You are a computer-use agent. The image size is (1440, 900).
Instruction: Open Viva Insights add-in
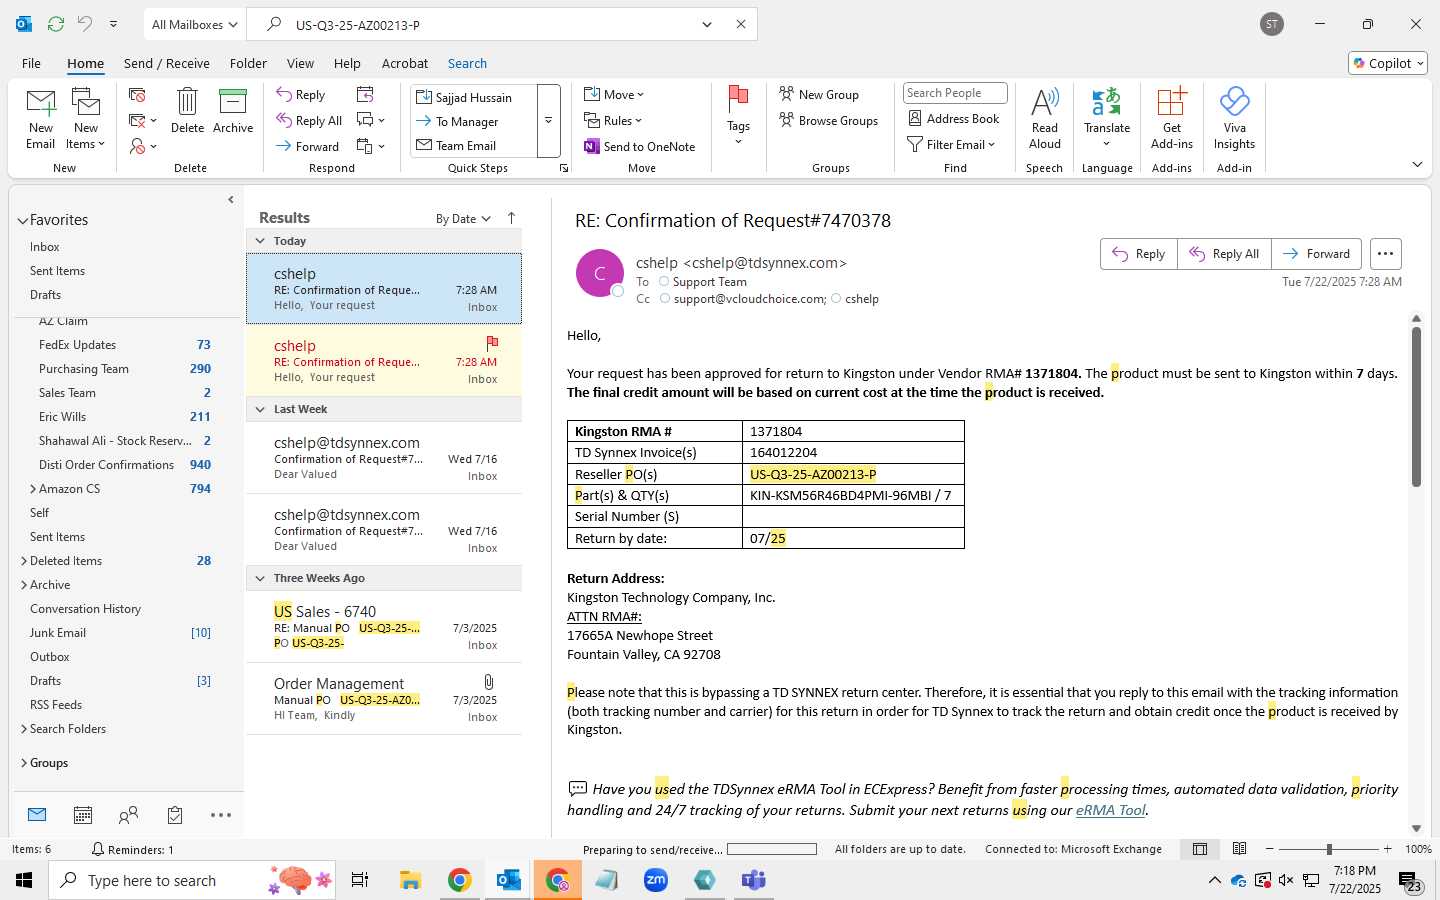tap(1235, 118)
